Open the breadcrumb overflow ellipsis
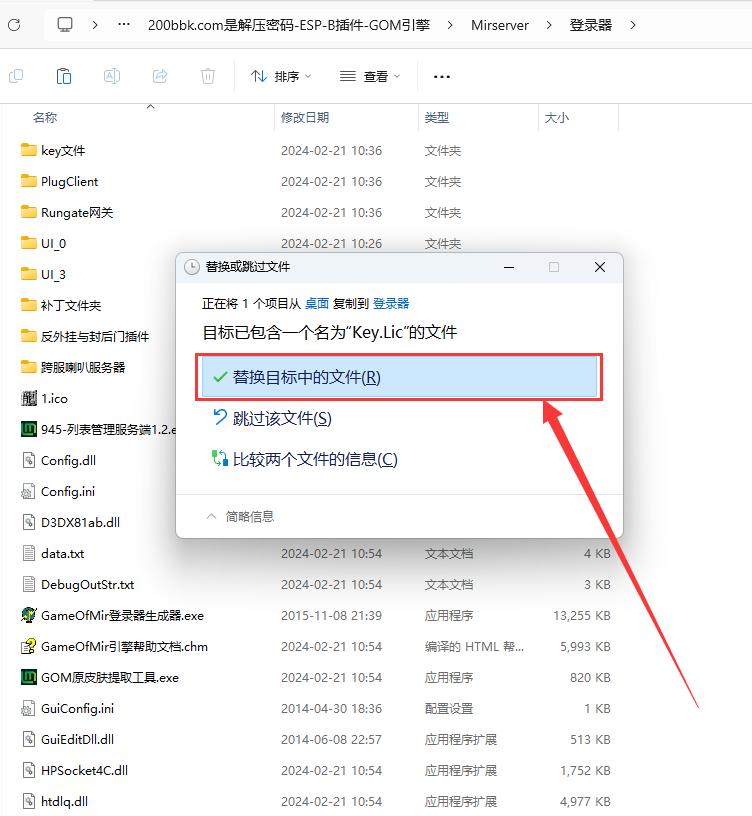Image resolution: width=752 pixels, height=816 pixels. point(124,24)
